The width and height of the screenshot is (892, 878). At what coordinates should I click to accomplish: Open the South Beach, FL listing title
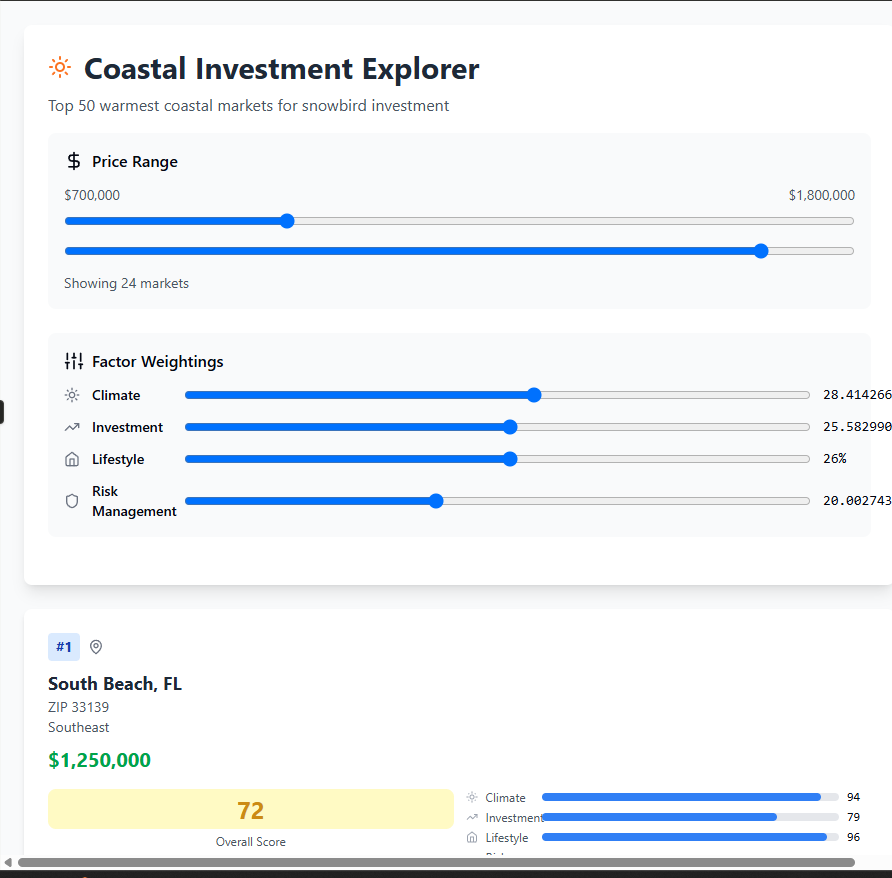(x=115, y=684)
